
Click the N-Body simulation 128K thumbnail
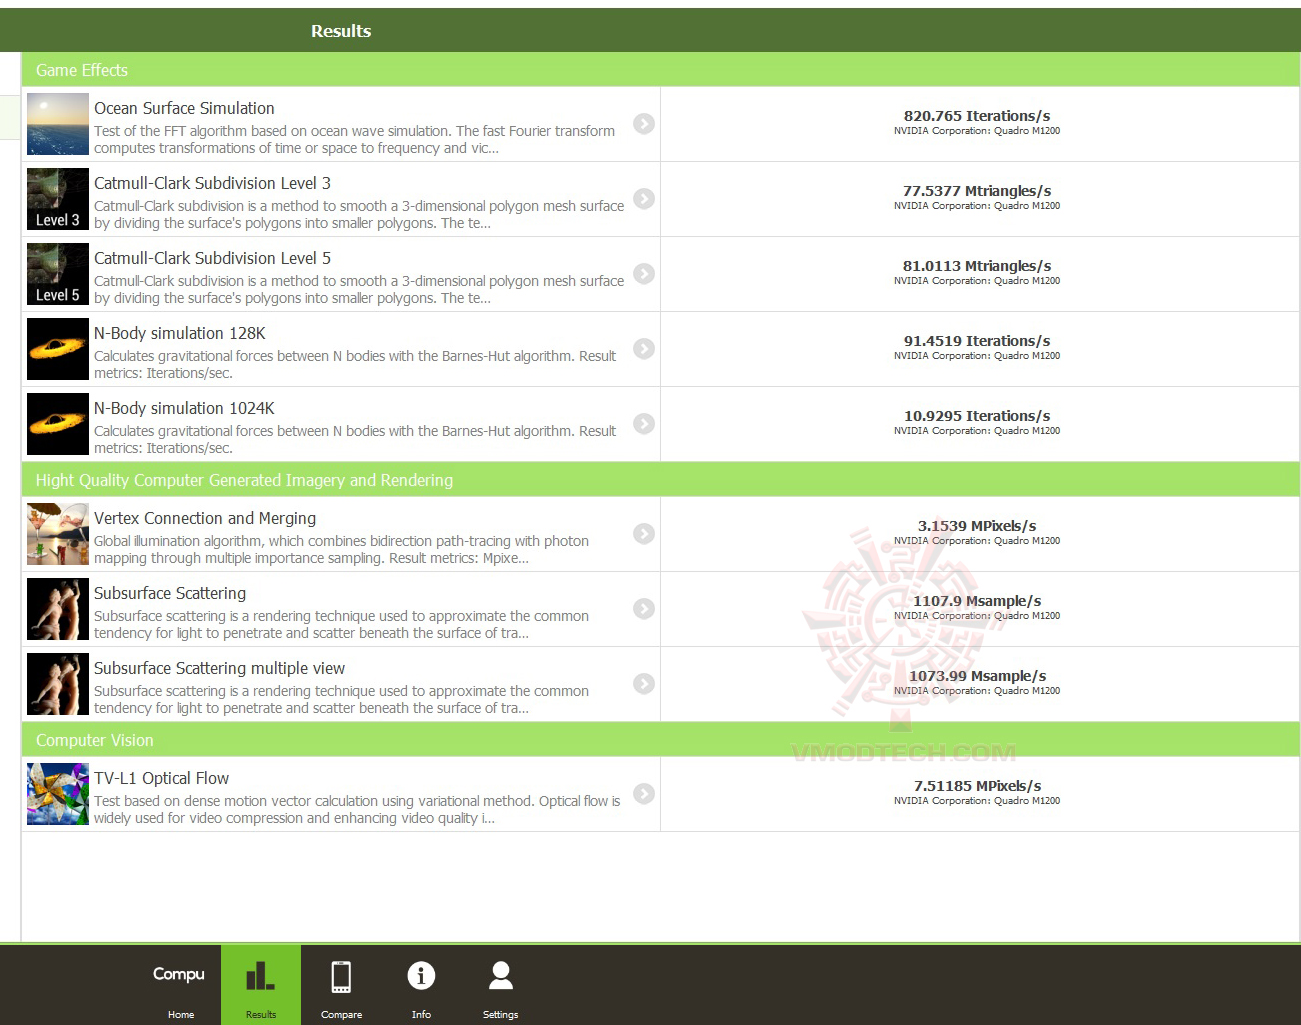(x=58, y=349)
